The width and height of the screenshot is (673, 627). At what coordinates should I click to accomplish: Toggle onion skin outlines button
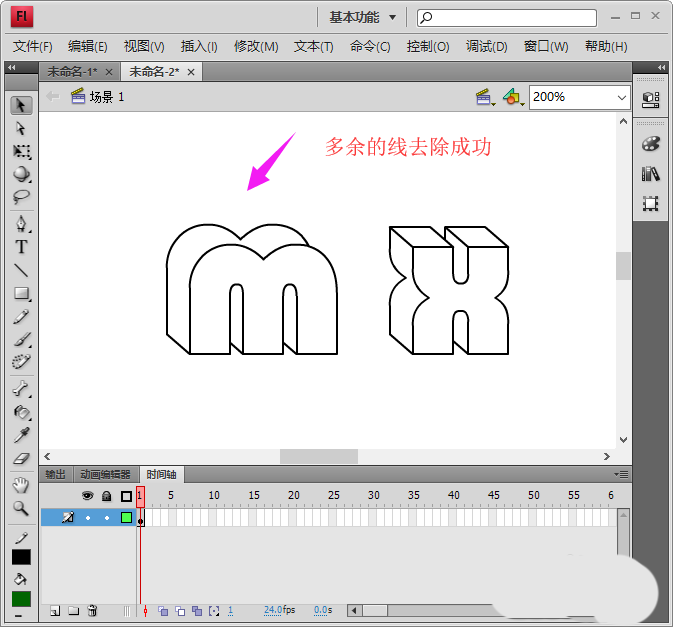pos(180,611)
